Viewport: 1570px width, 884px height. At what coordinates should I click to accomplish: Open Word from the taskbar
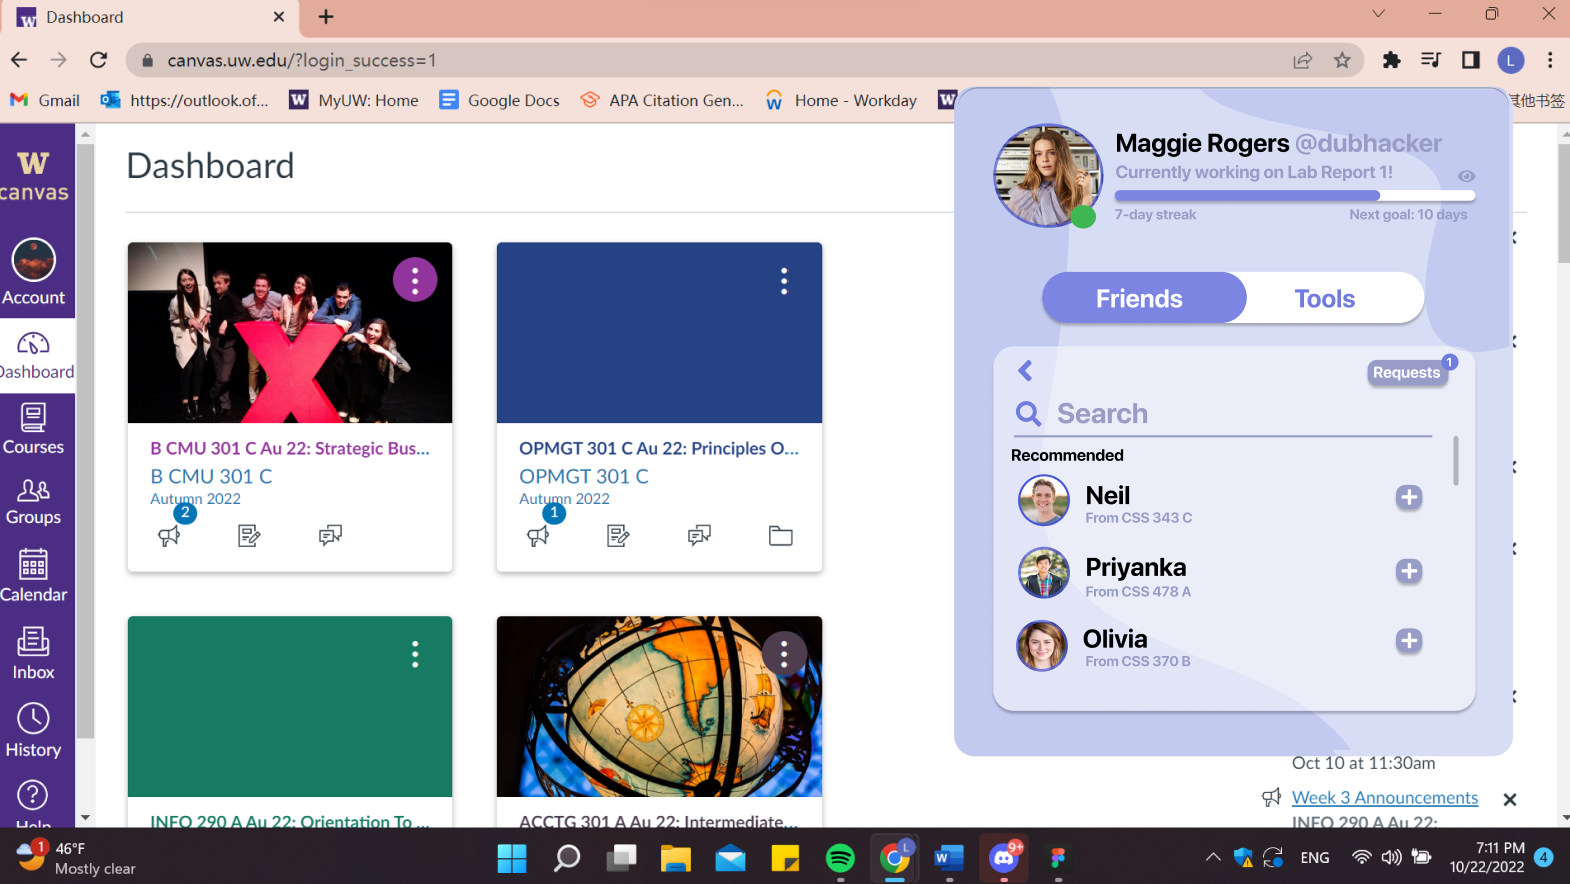[x=948, y=858]
